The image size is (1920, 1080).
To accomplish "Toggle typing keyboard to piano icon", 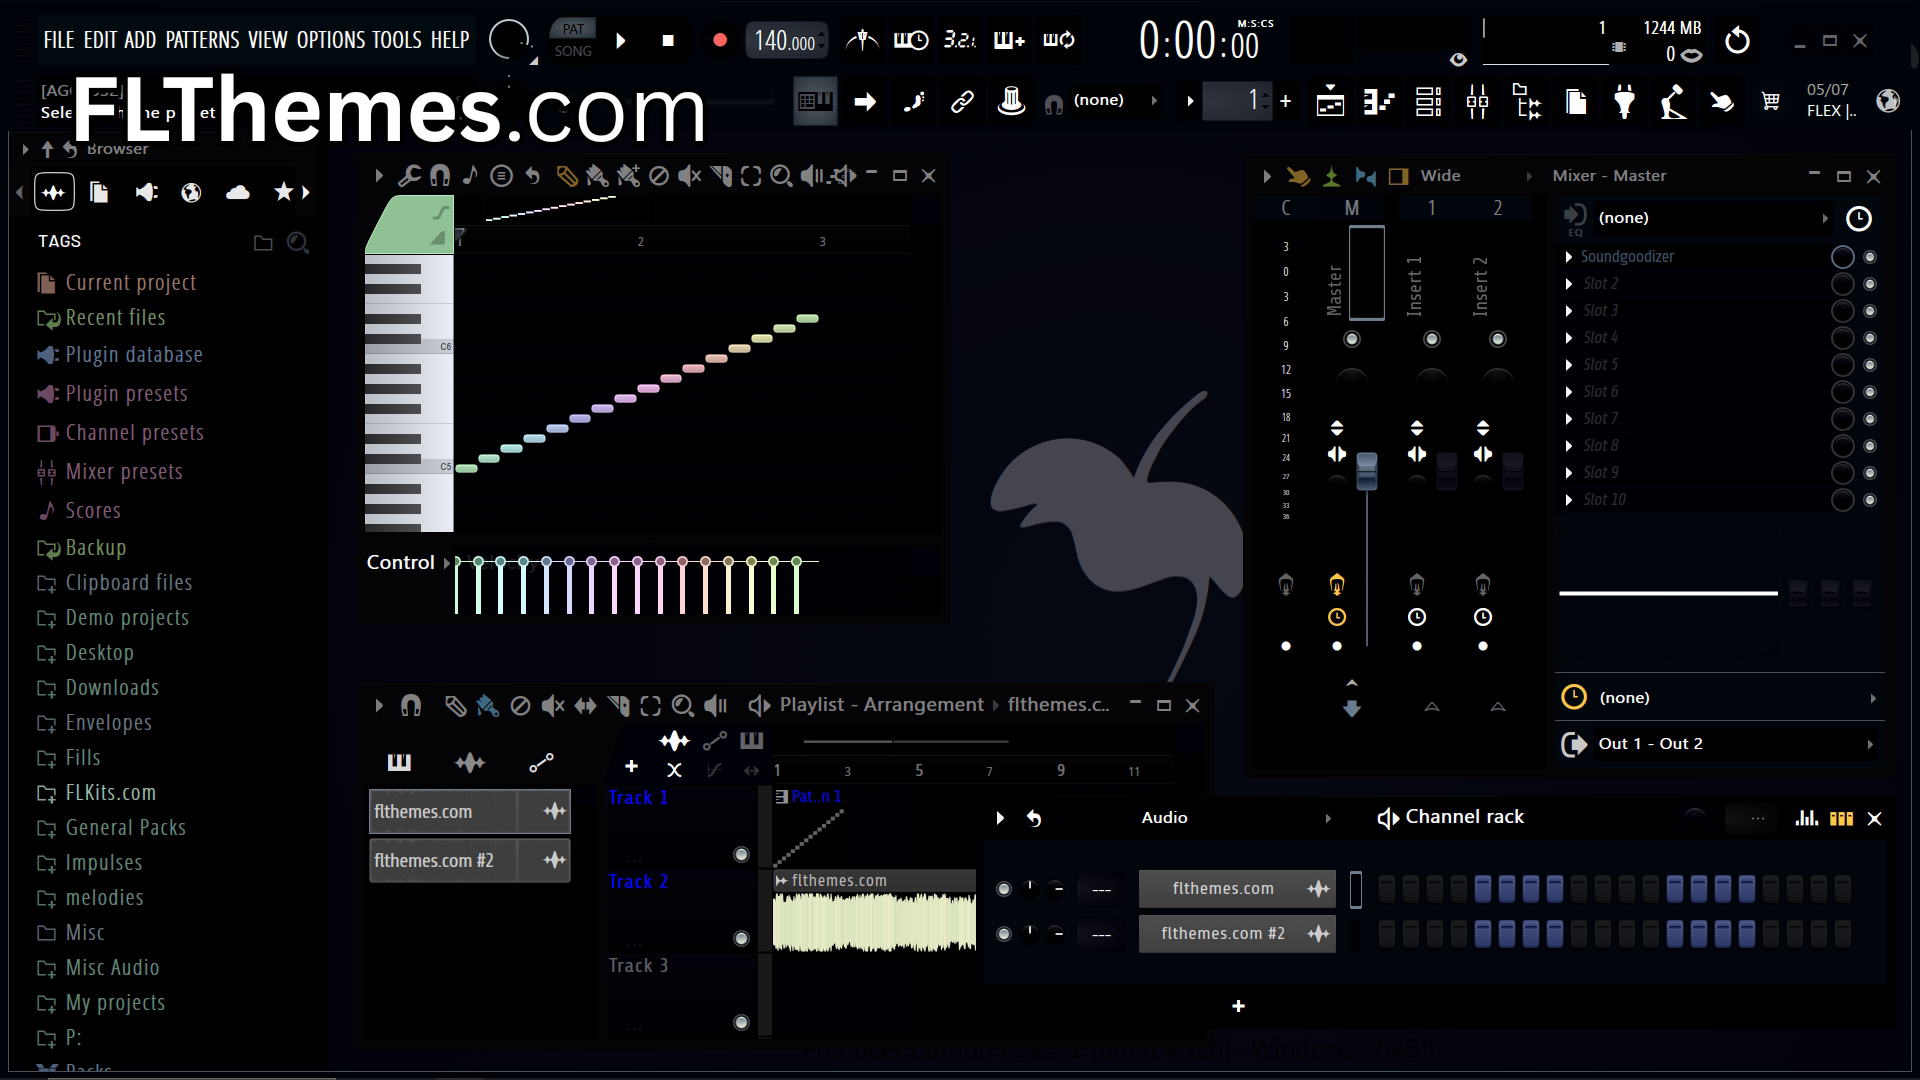I will 815,101.
